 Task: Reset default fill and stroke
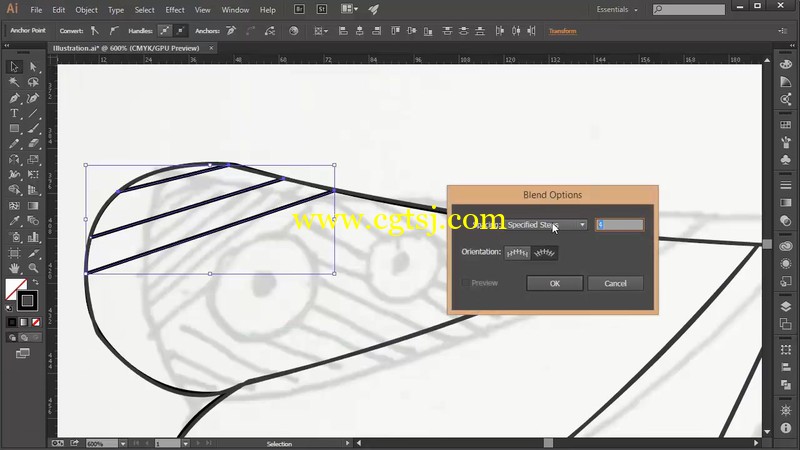[9, 308]
